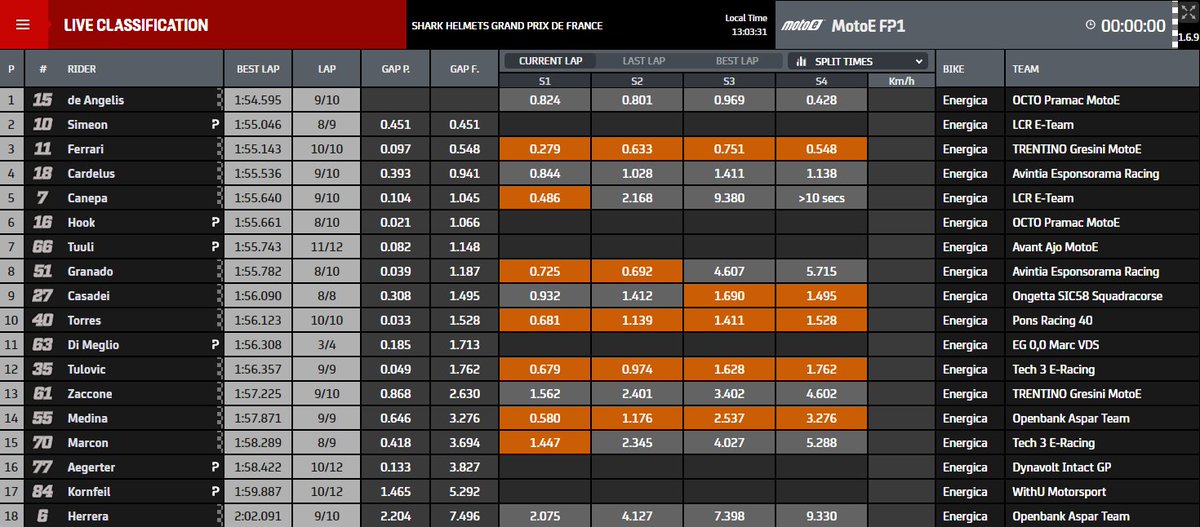The width and height of the screenshot is (1200, 527).
Task: Click the S4 sector column header
Action: [821, 80]
